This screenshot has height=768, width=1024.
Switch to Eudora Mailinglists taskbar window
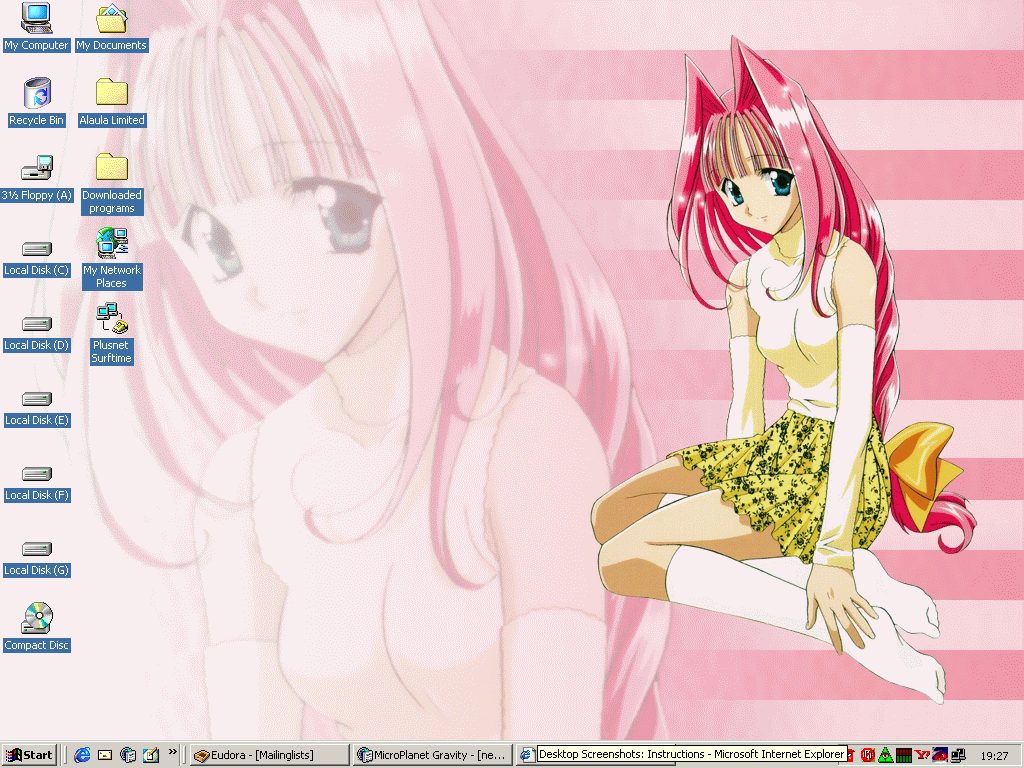click(269, 755)
